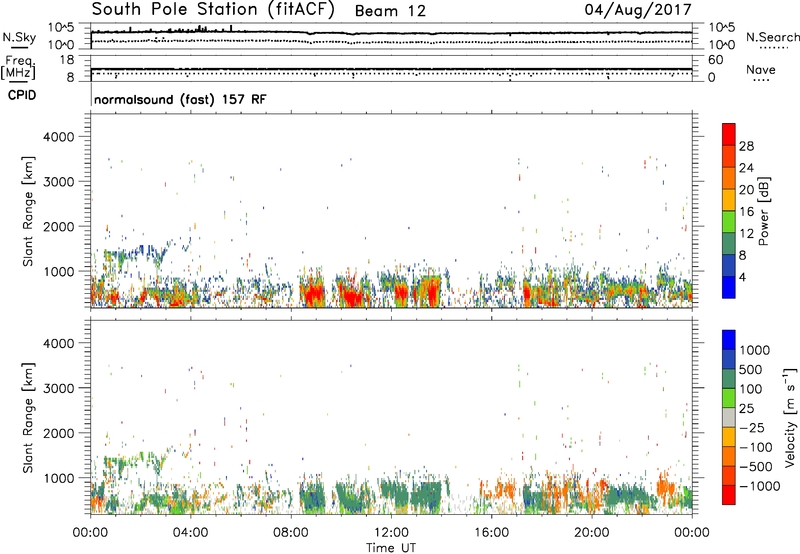Click the 'CPID' label

(x=22, y=95)
